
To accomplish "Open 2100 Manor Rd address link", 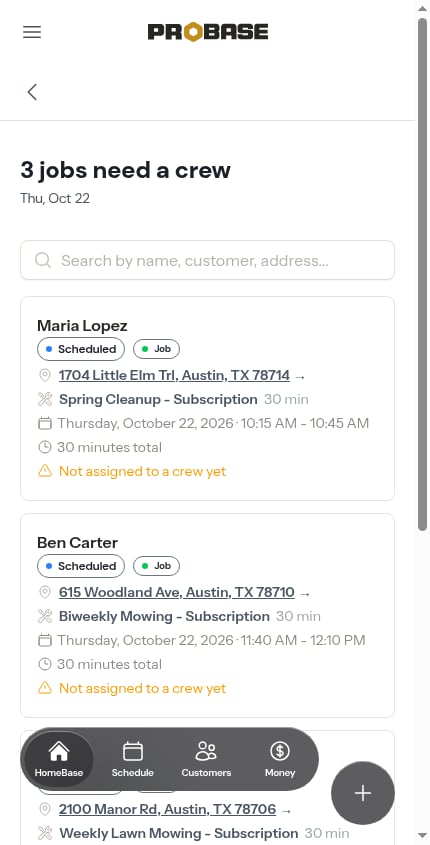I will click(168, 809).
